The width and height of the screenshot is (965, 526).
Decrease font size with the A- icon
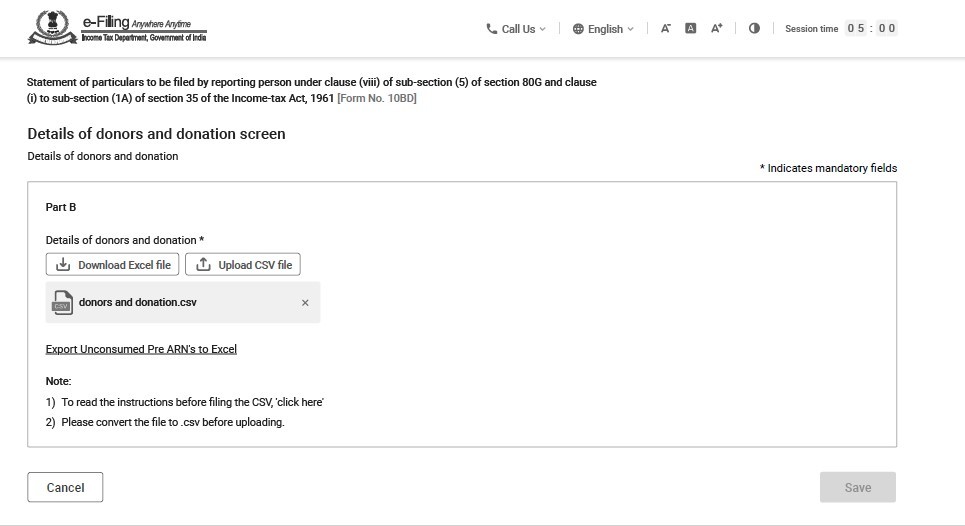coord(666,29)
